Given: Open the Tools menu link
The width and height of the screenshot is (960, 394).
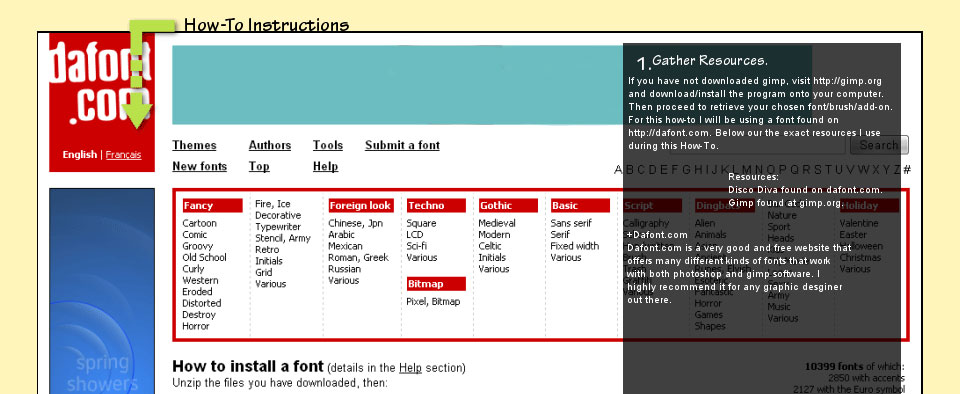Looking at the screenshot, I should [328, 145].
